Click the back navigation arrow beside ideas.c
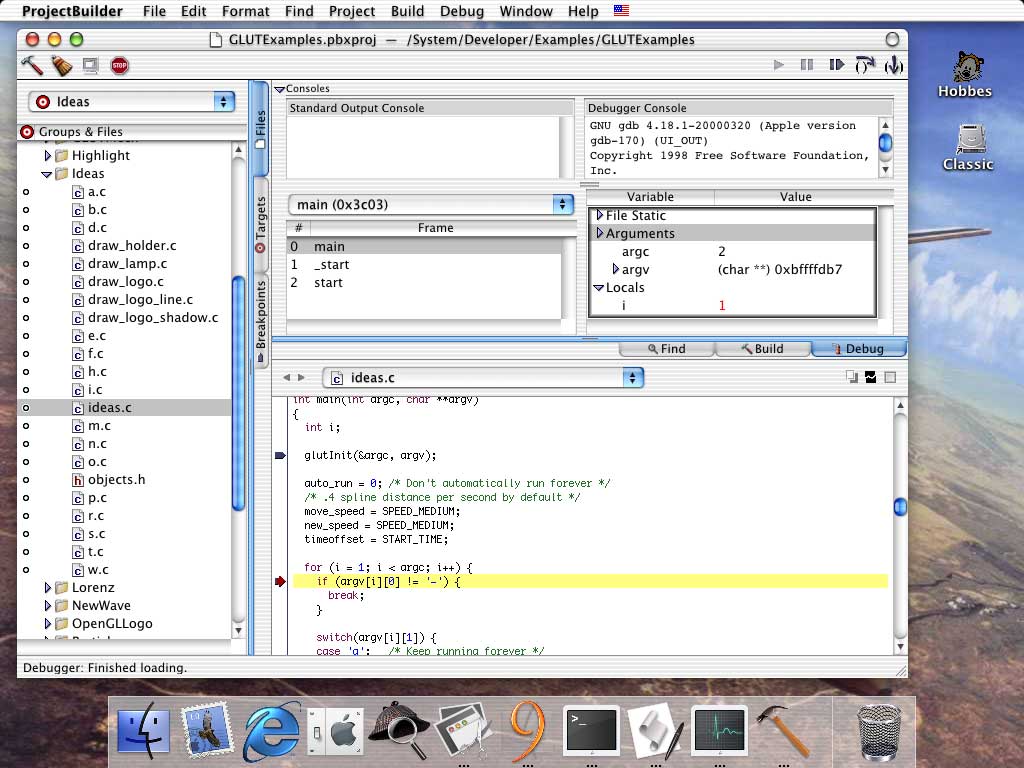This screenshot has height=768, width=1024. (286, 377)
